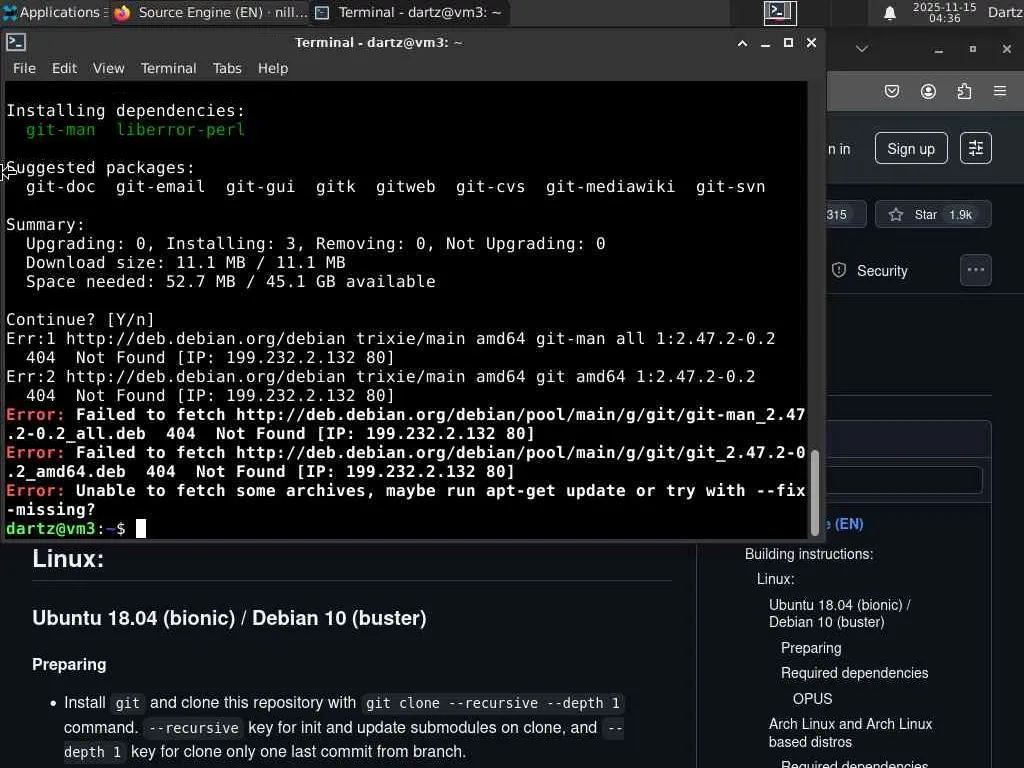Open the Tabs menu in Terminal

coord(227,68)
